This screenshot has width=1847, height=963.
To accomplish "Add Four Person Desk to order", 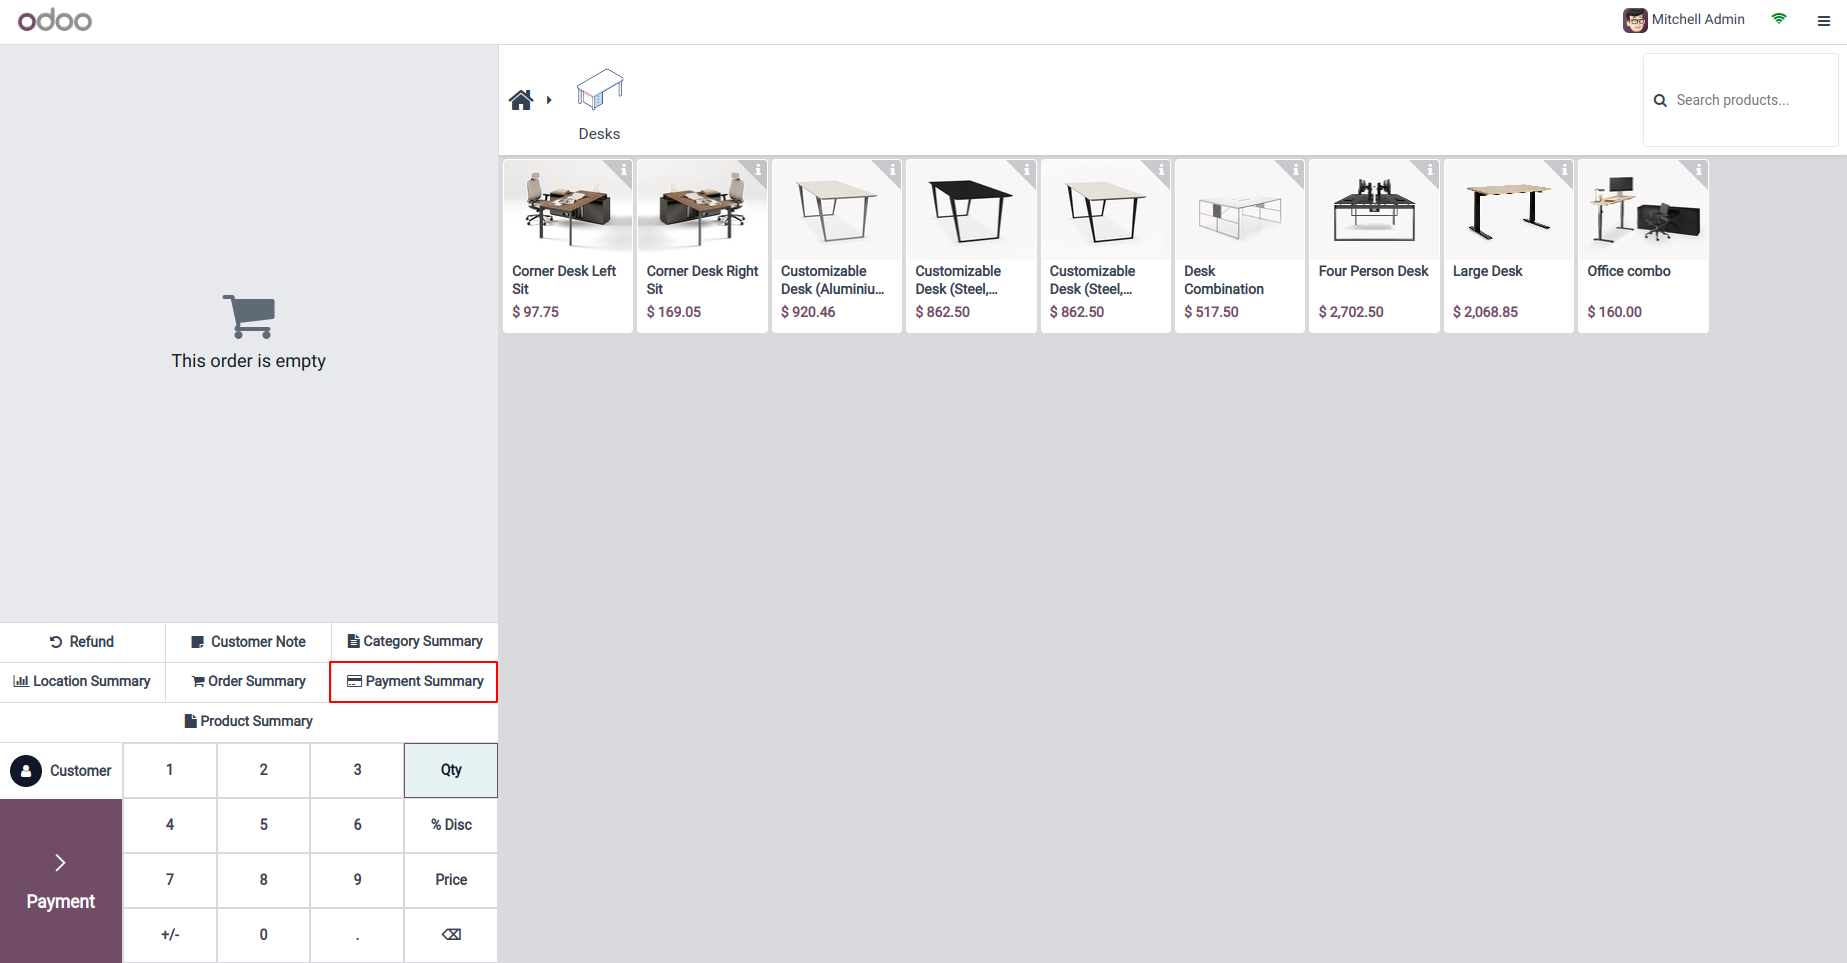I will tap(1374, 246).
